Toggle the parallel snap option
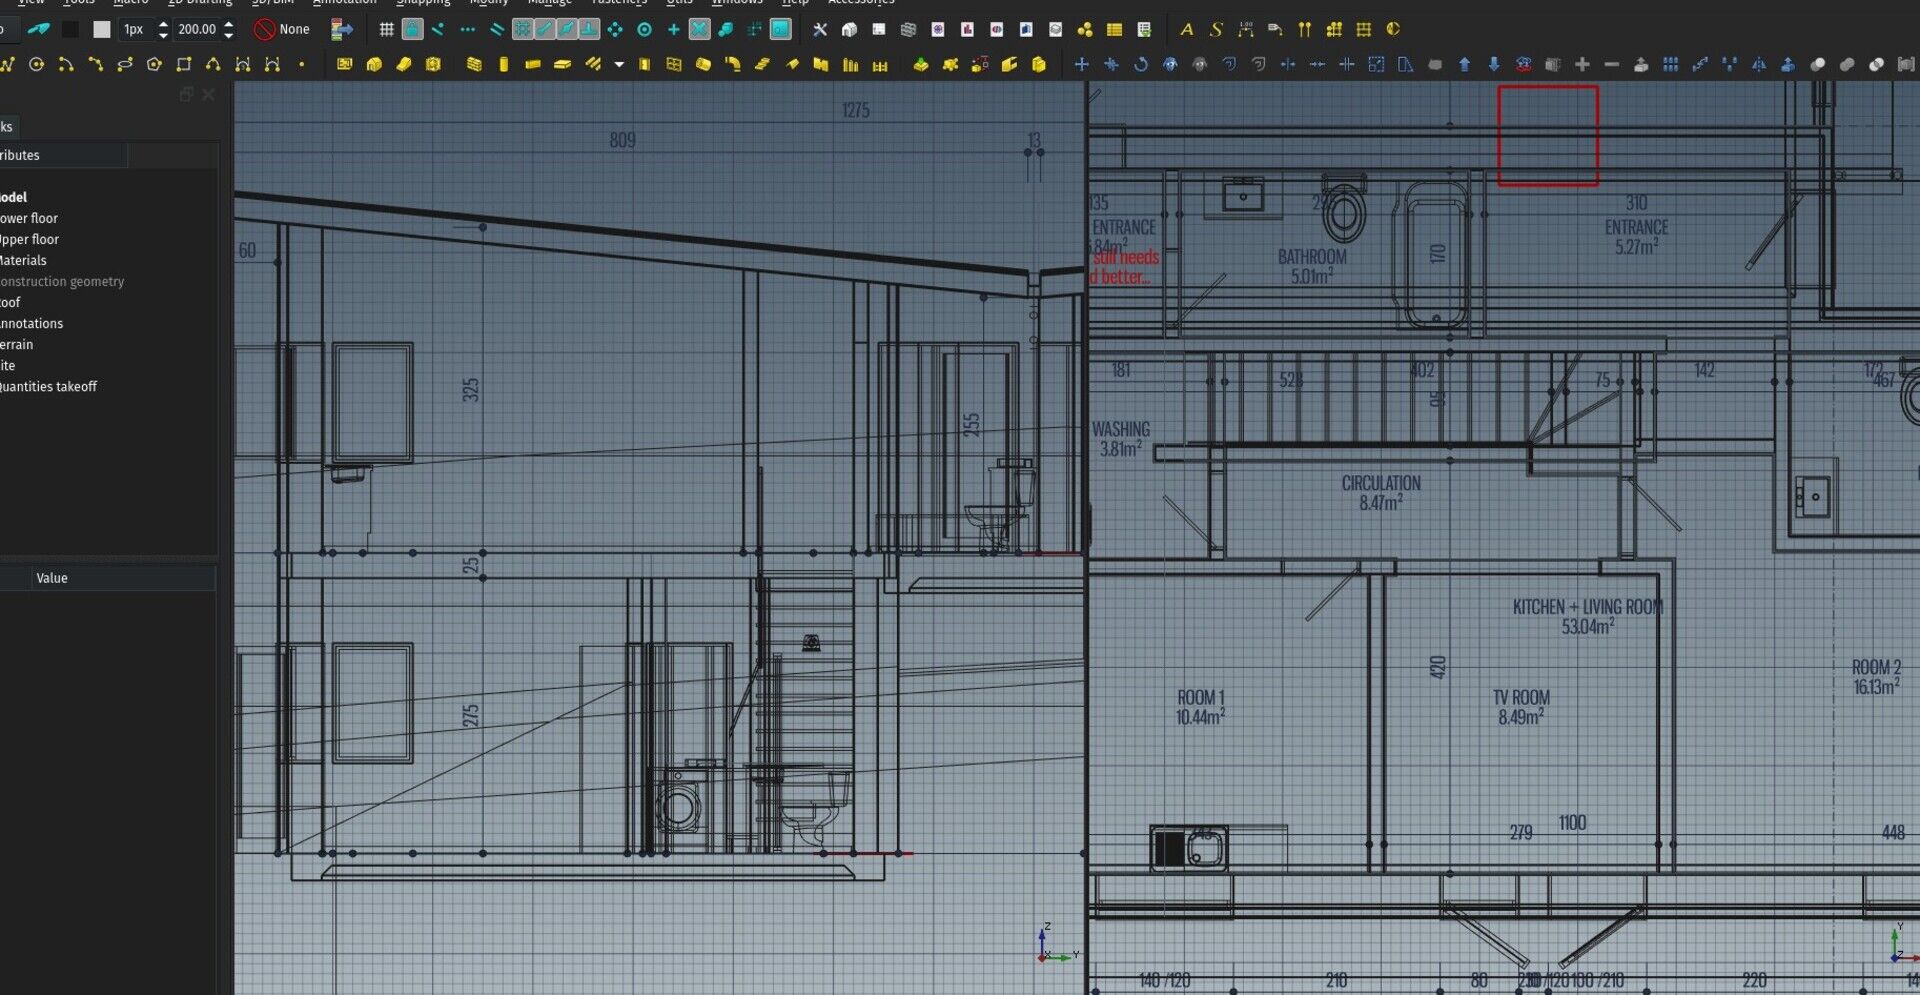 (x=496, y=29)
